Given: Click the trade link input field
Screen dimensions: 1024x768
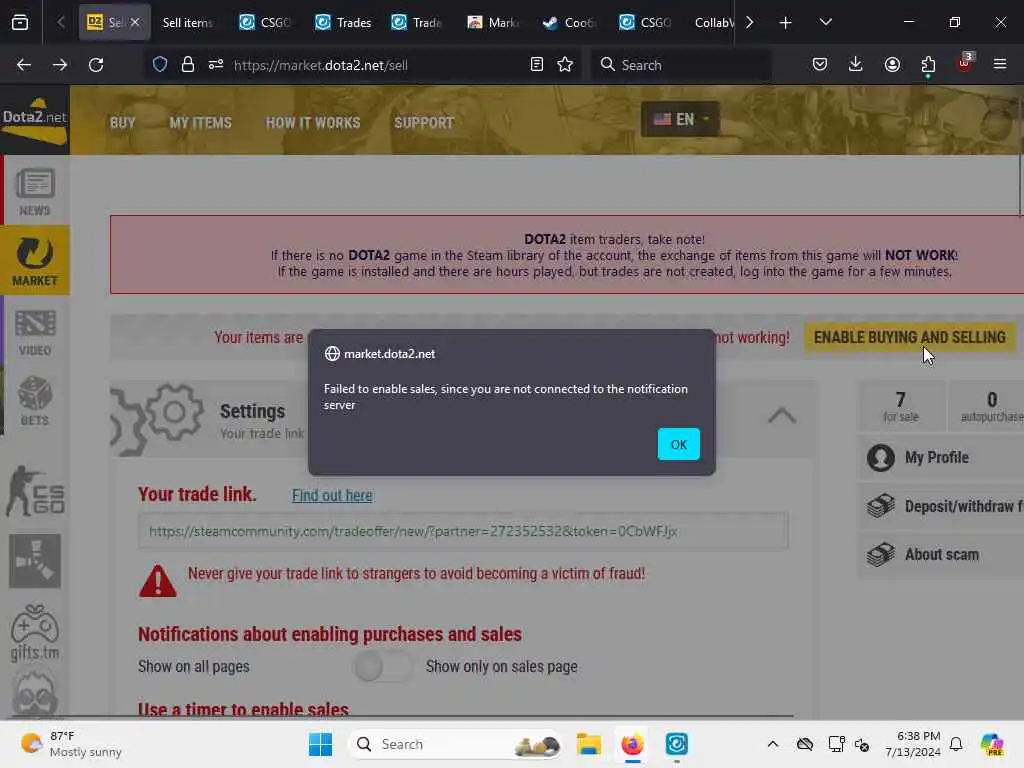Looking at the screenshot, I should point(463,531).
